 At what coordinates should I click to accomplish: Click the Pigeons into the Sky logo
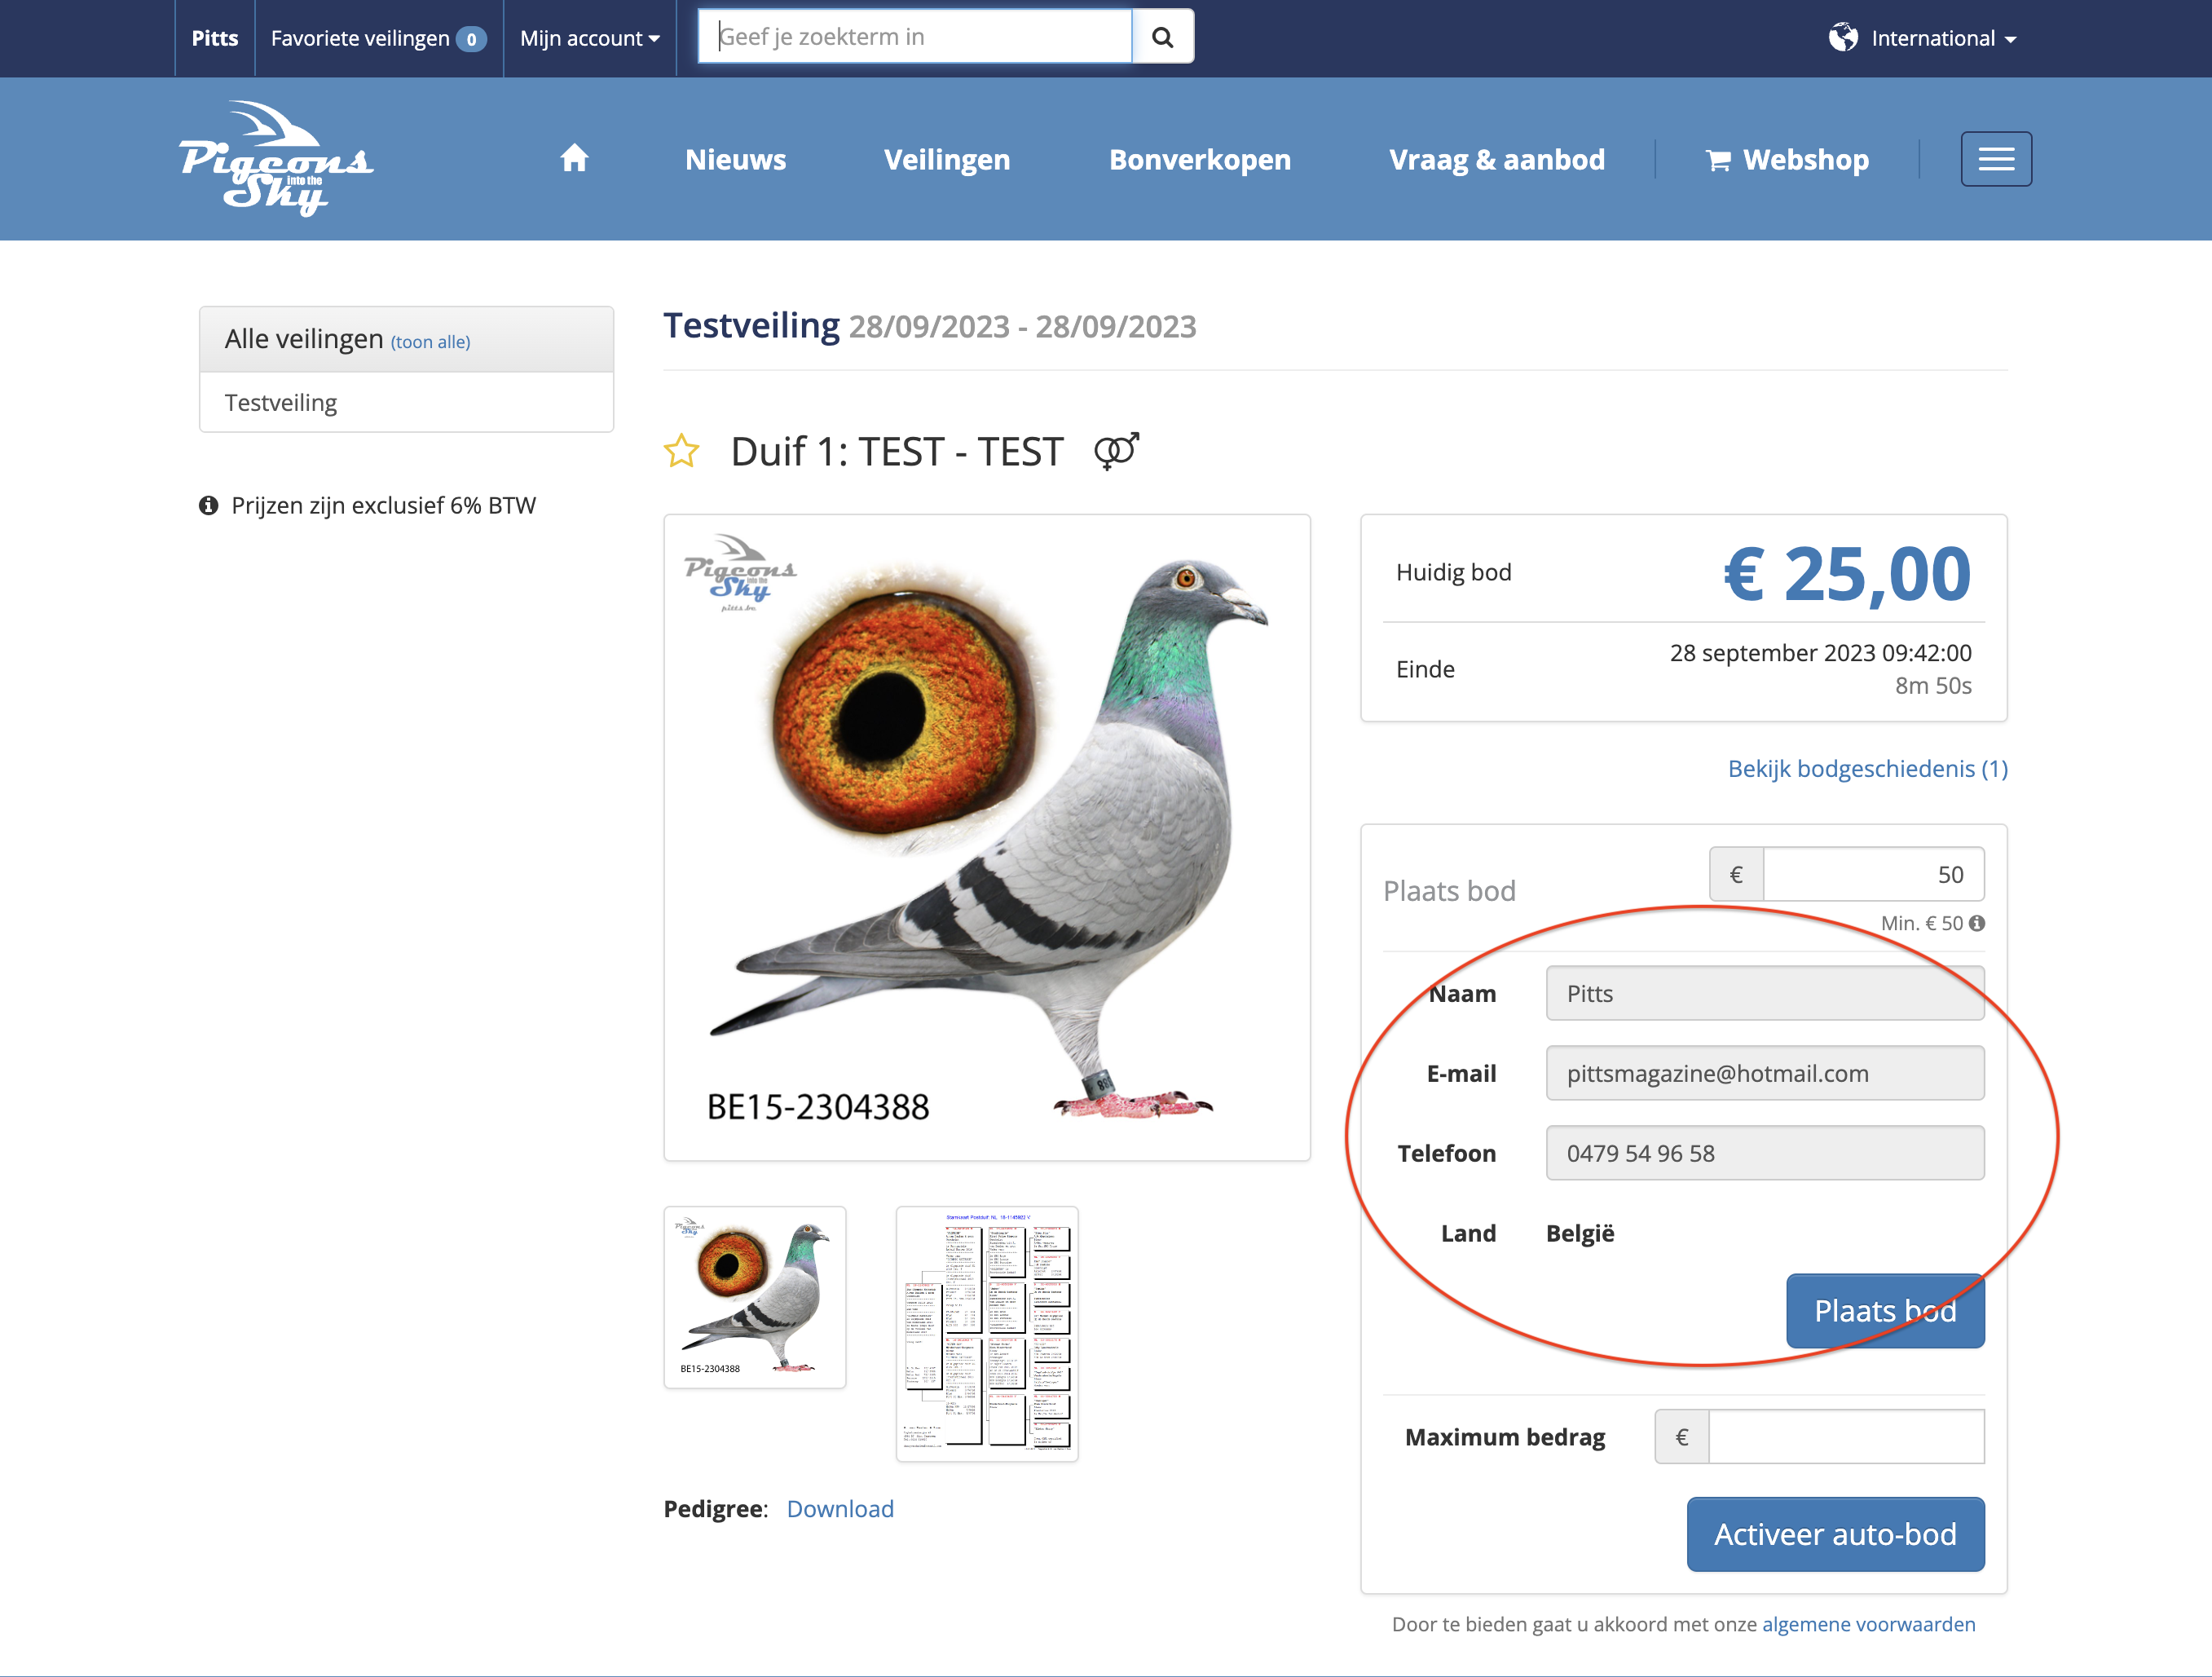[x=276, y=158]
